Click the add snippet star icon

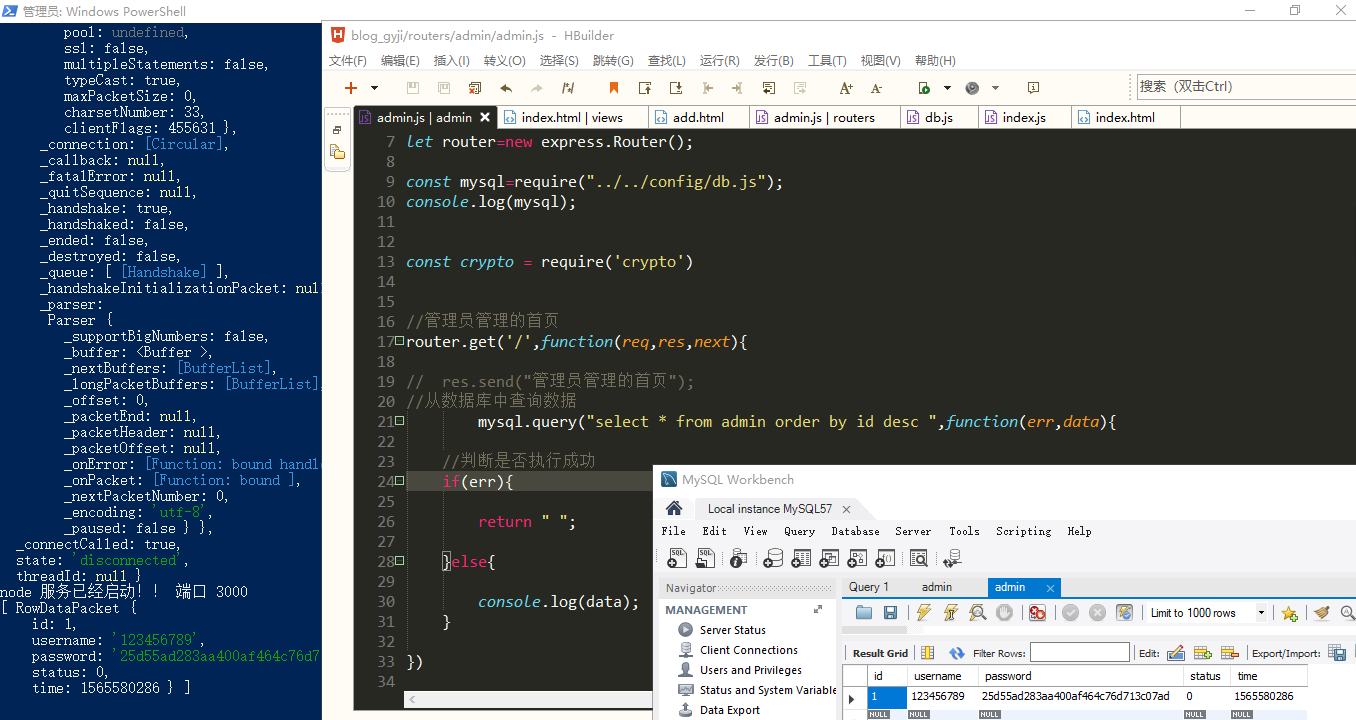click(1290, 613)
